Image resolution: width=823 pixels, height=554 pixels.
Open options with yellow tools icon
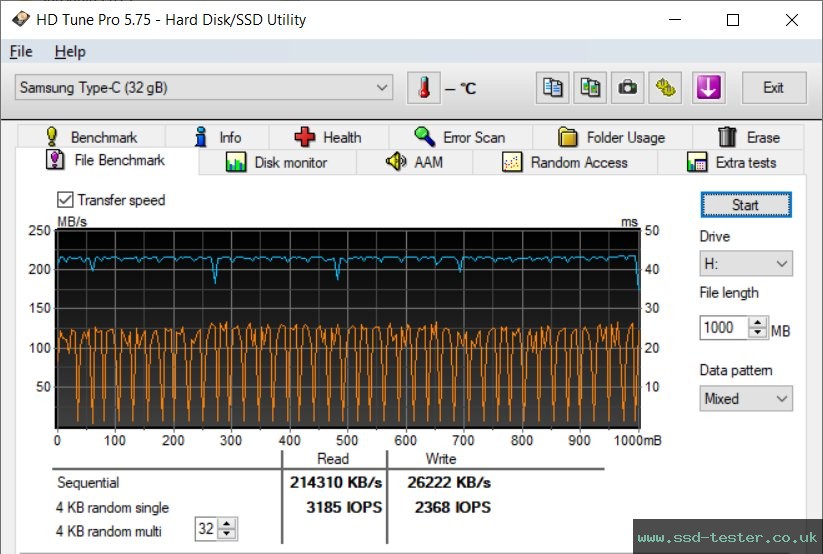665,88
